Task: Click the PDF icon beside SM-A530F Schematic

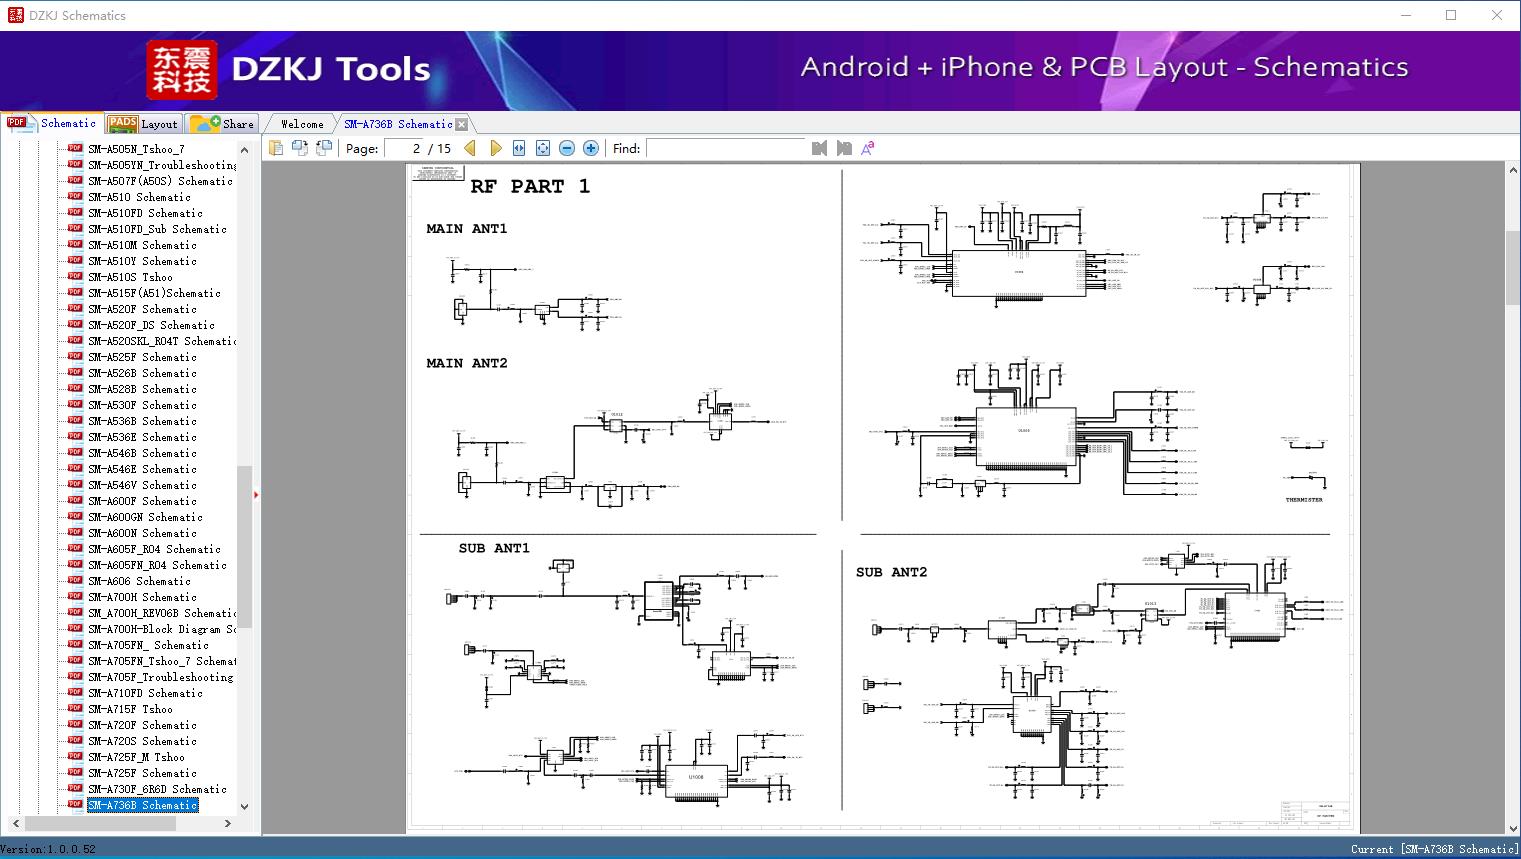Action: (x=75, y=405)
